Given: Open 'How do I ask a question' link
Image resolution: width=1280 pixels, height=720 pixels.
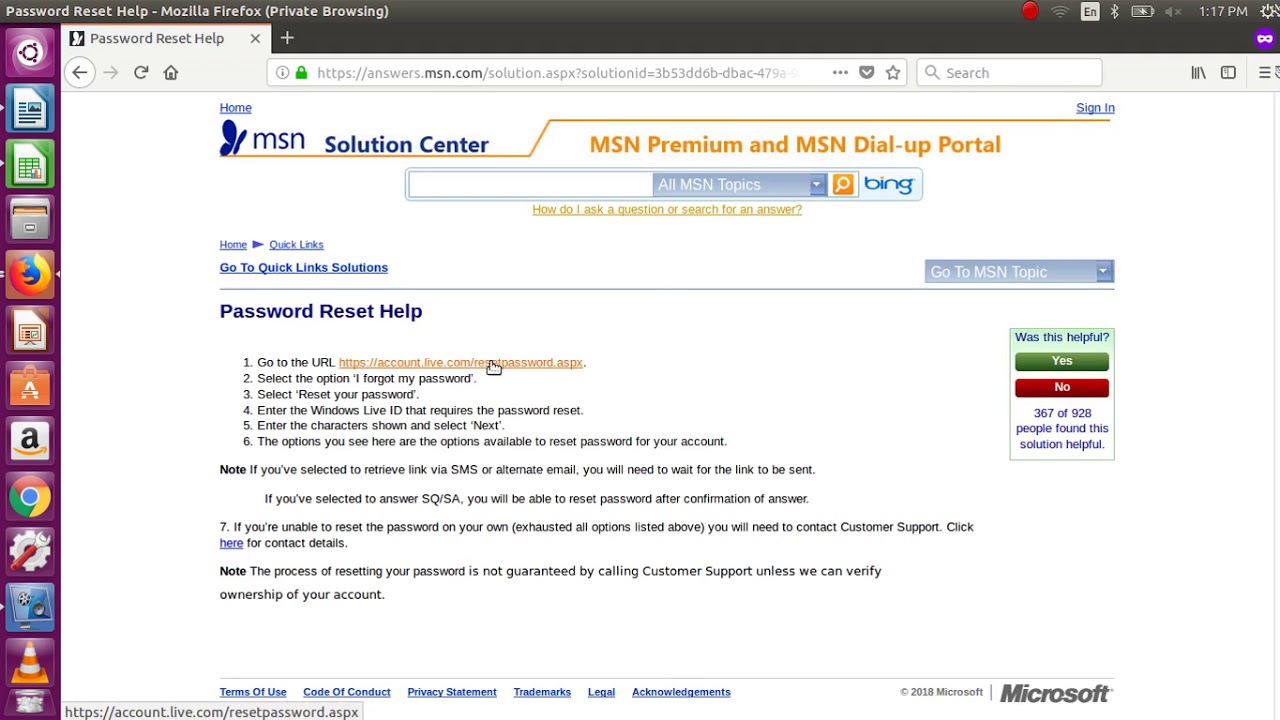Looking at the screenshot, I should [667, 209].
